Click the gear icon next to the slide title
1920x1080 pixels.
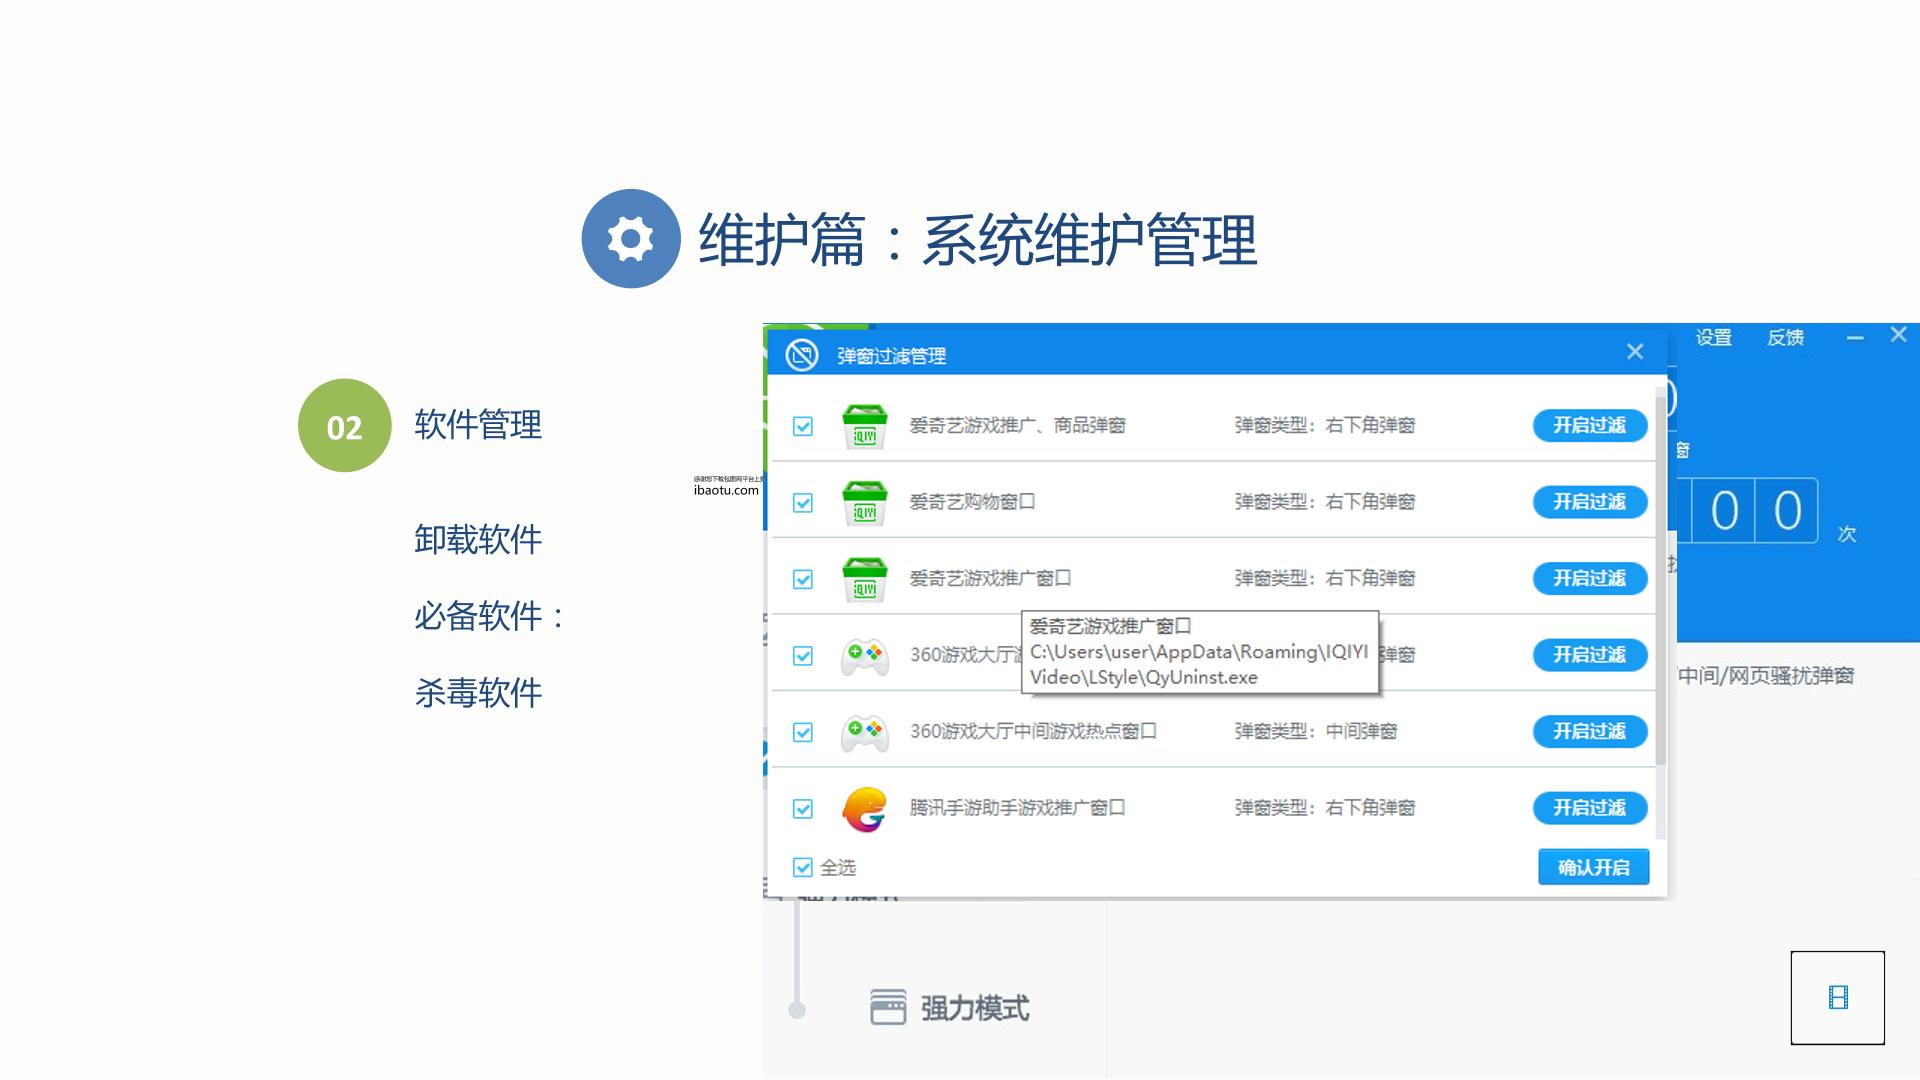(631, 239)
